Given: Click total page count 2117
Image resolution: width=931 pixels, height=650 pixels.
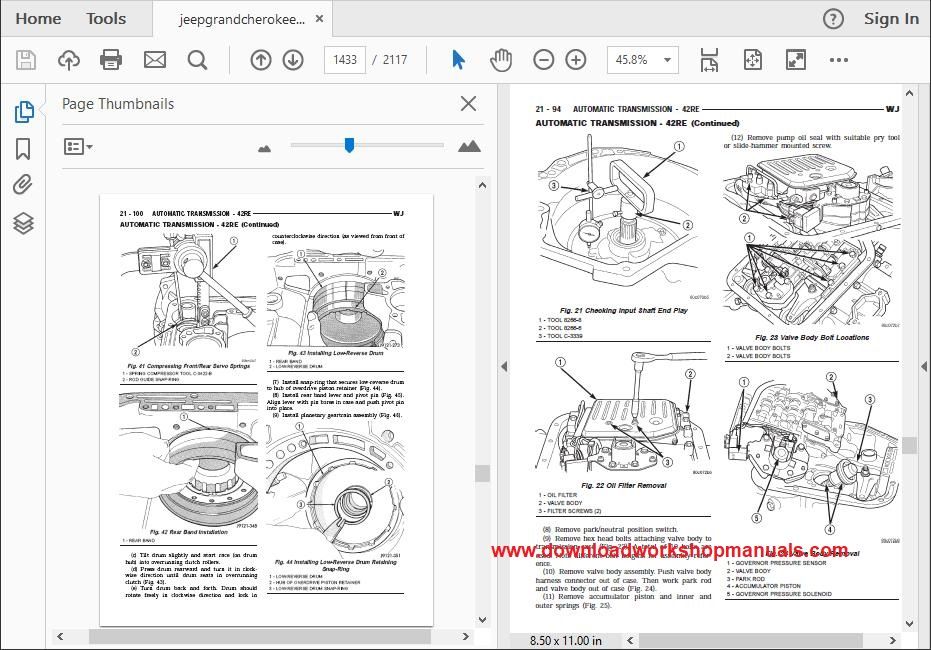Looking at the screenshot, I should (395, 60).
